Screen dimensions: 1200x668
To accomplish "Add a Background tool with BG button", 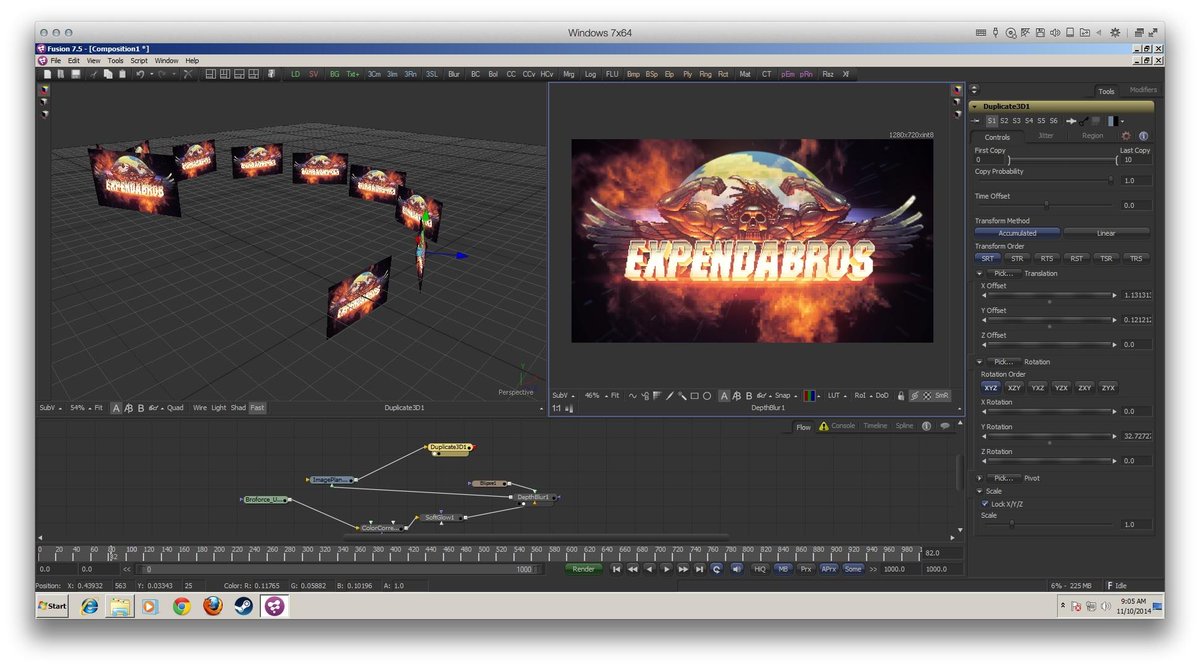I will [x=334, y=74].
